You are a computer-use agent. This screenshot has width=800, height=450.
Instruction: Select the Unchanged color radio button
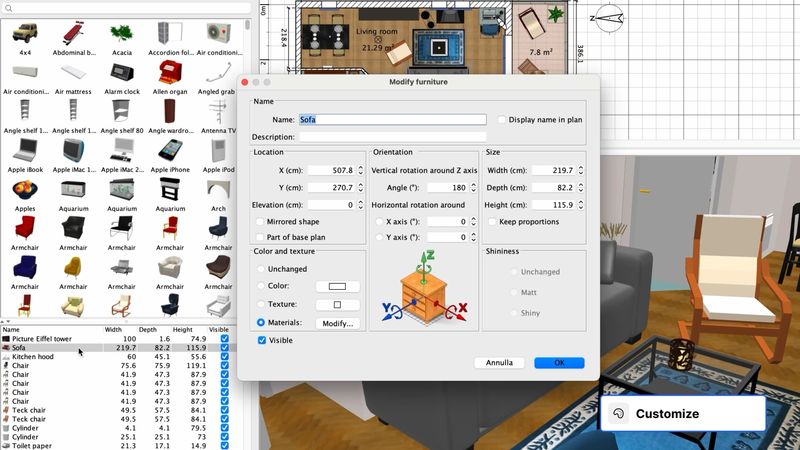[261, 269]
